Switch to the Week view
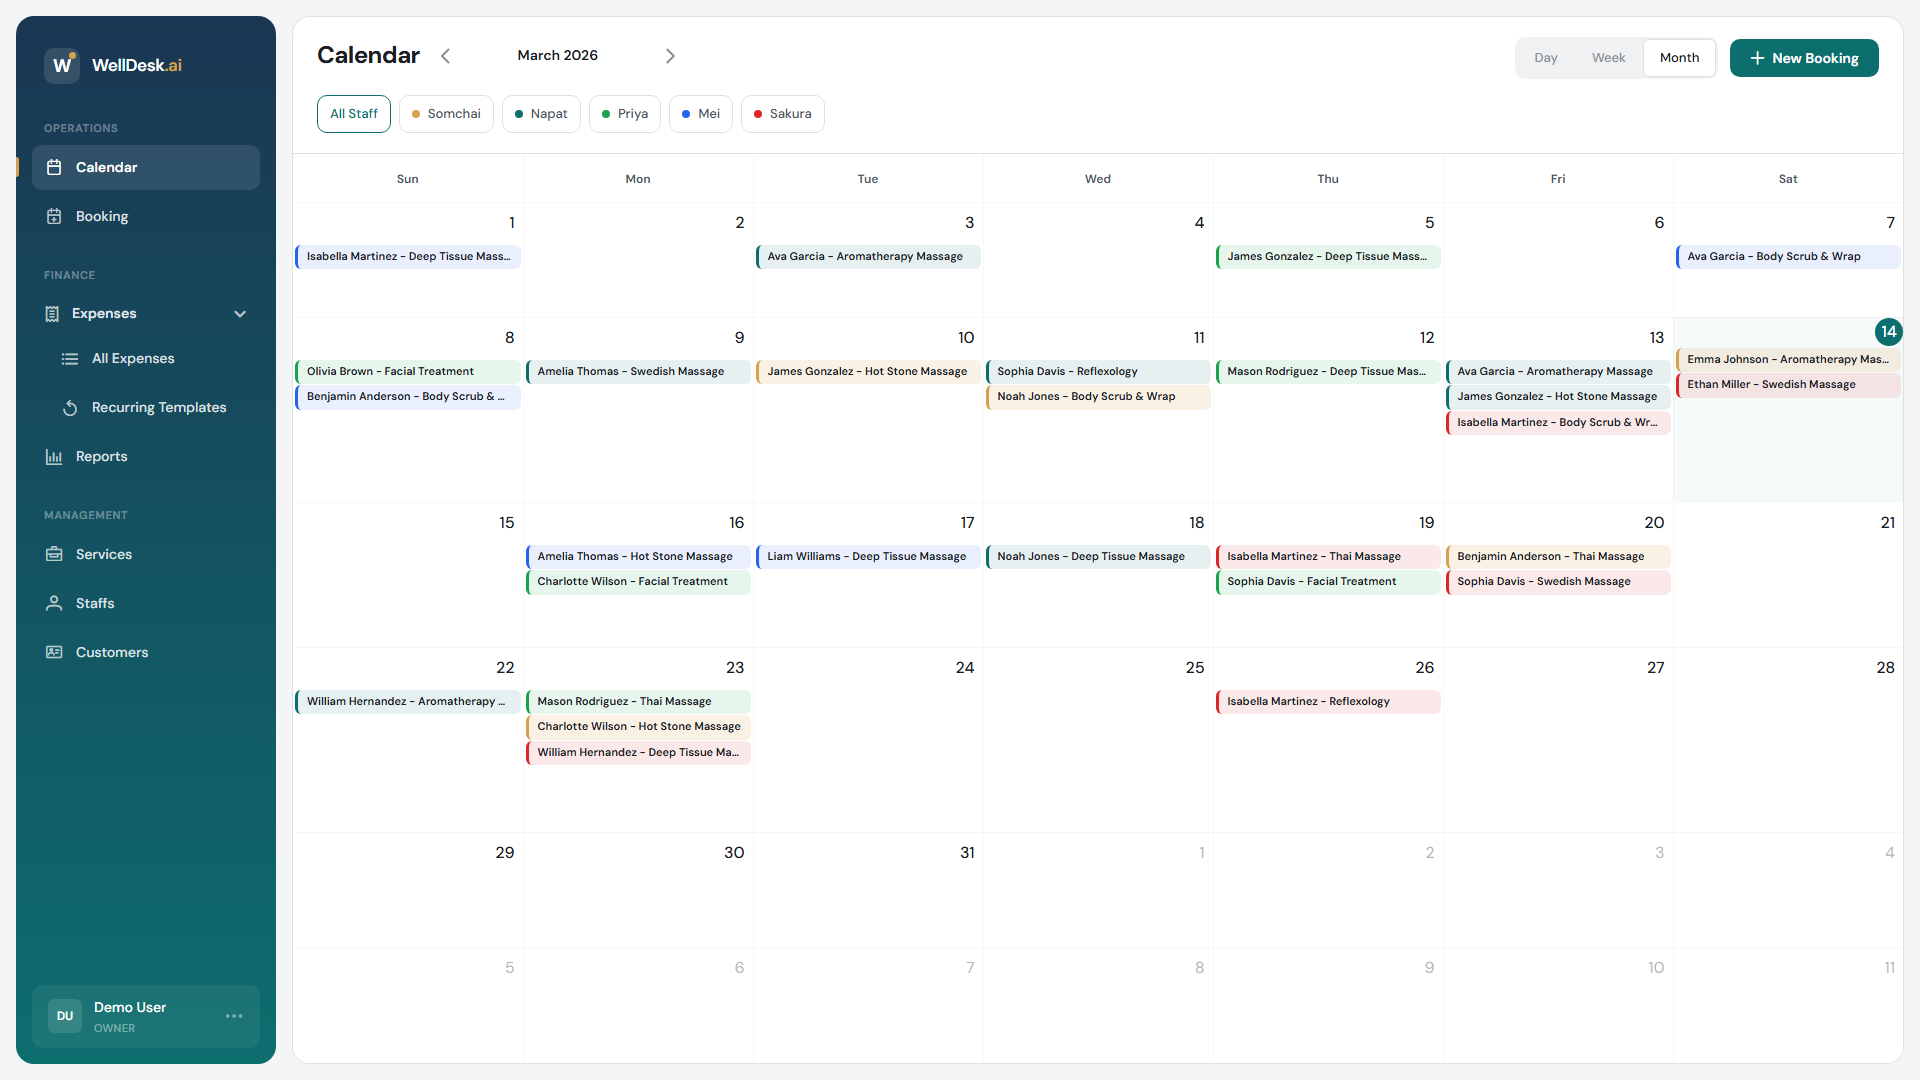1920x1080 pixels. (x=1608, y=57)
